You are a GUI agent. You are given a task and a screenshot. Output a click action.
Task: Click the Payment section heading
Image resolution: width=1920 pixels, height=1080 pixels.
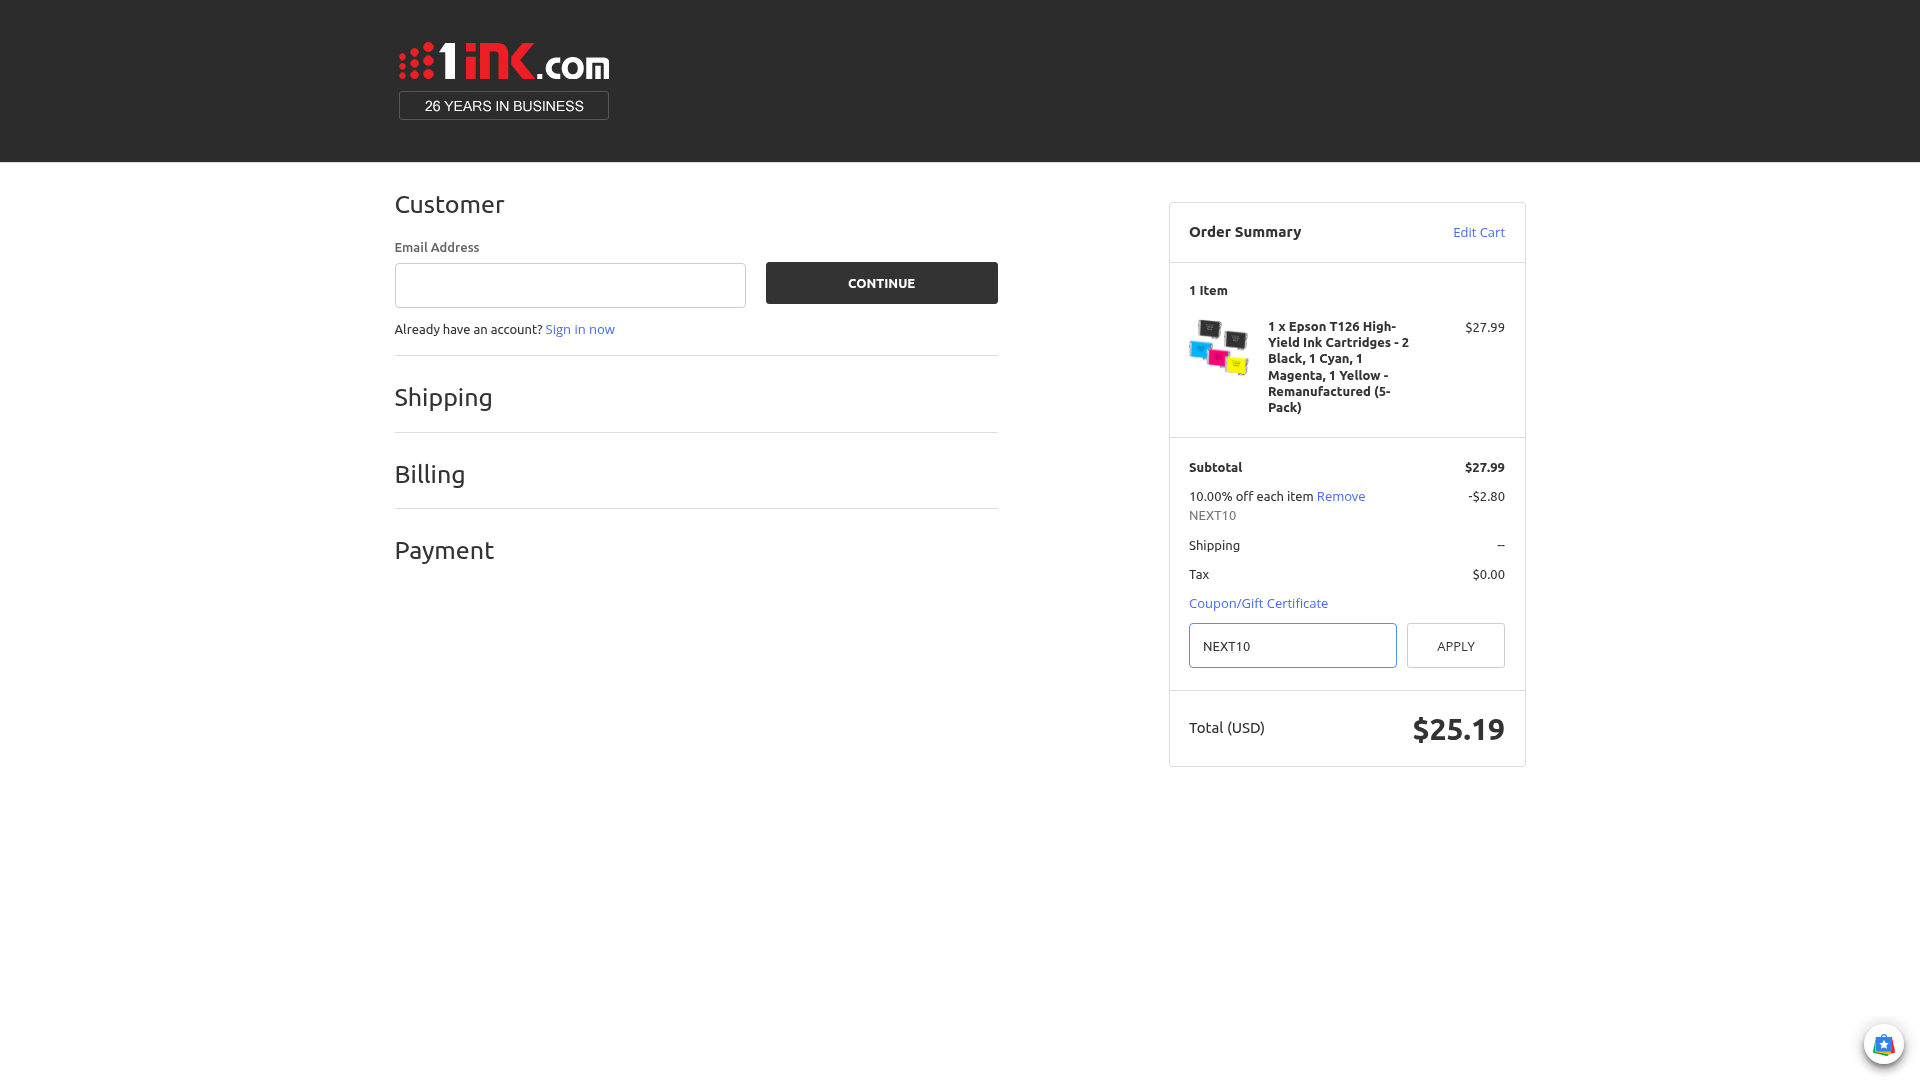pos(444,551)
